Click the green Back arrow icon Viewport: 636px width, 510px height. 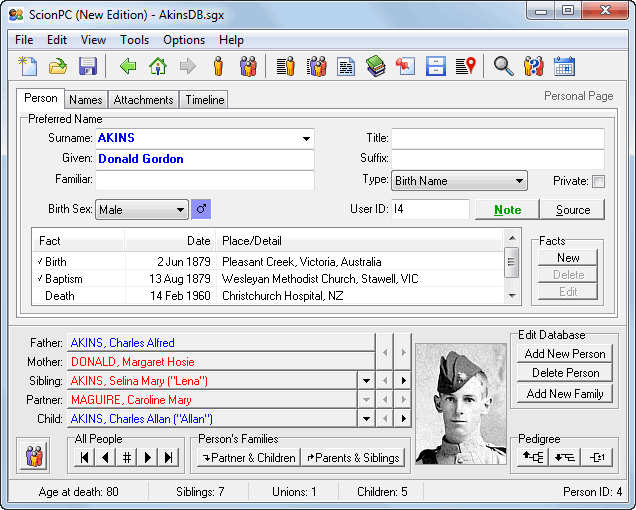[x=128, y=67]
